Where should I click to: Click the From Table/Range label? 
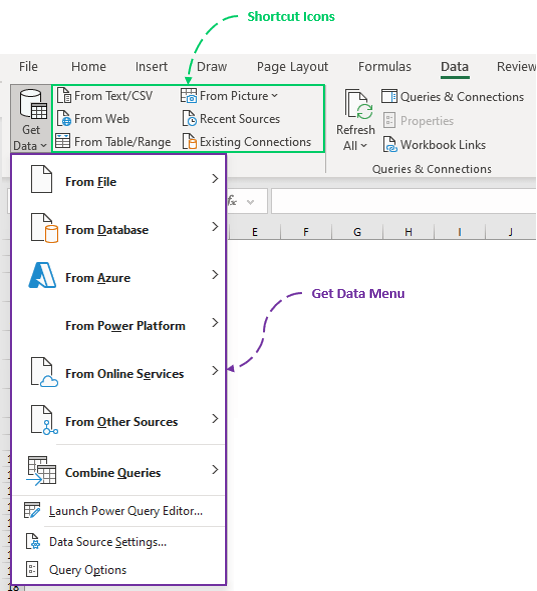click(x=122, y=142)
